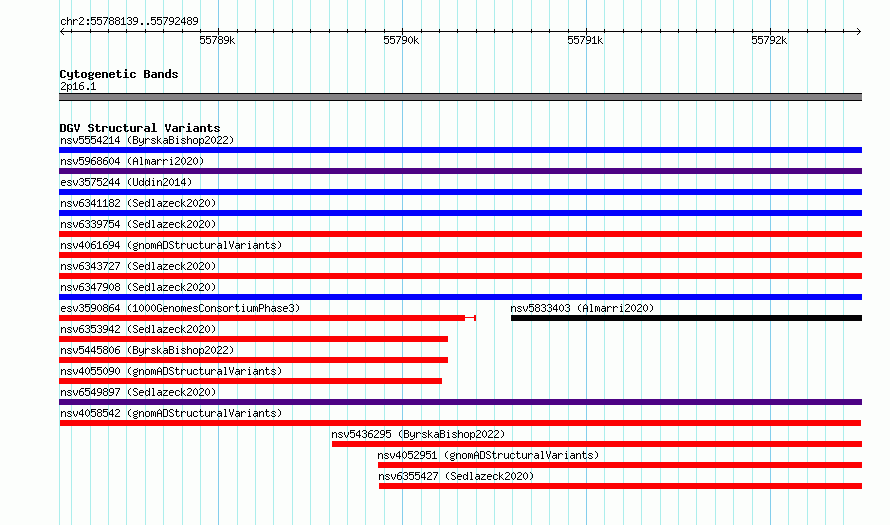Click the Cytogenetic Bands track title
The image size is (890, 525).
coord(119,74)
